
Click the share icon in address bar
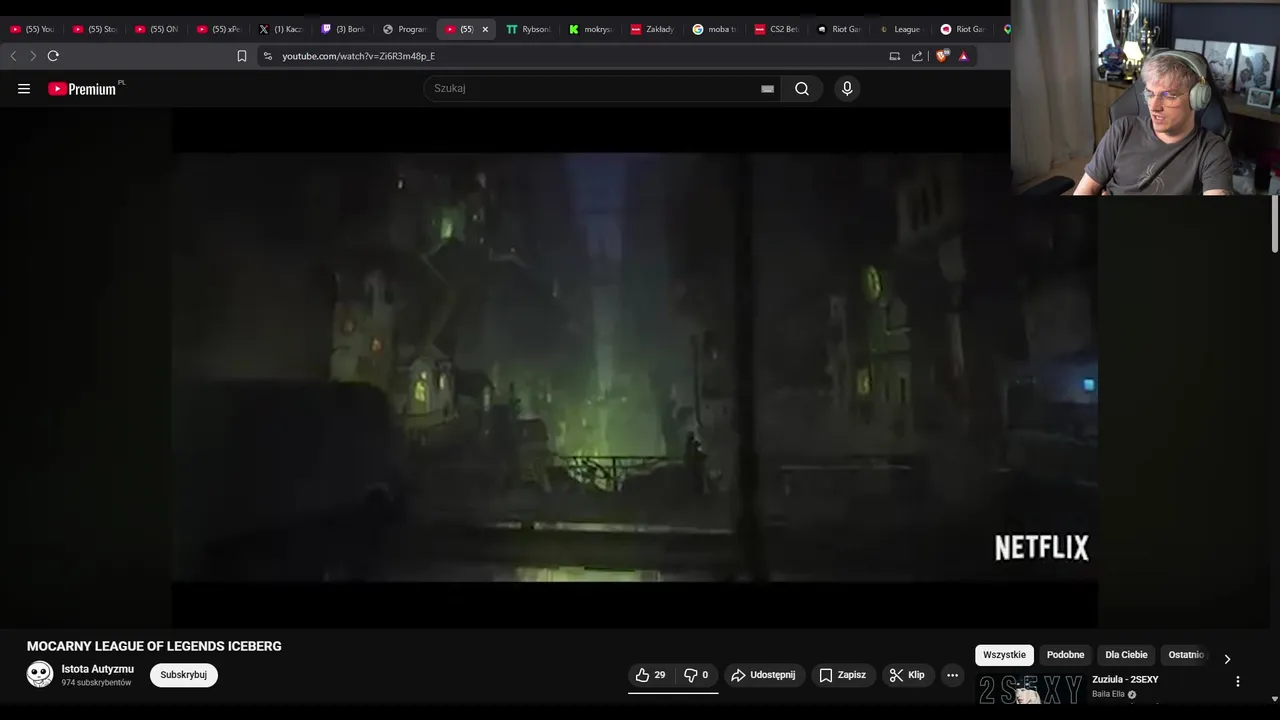(x=917, y=56)
